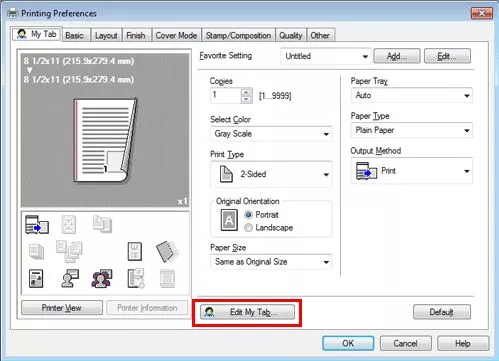Switch to the Layout tab

[106, 35]
